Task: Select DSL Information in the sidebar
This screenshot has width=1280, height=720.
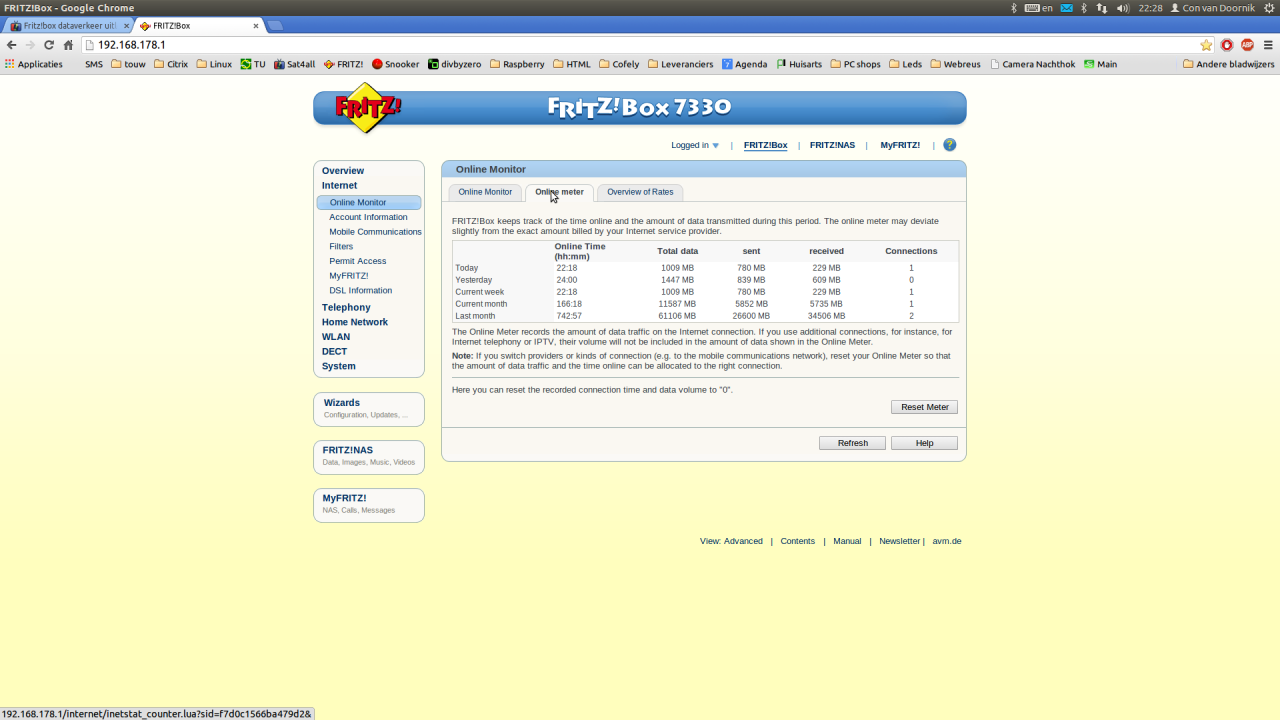Action: click(x=361, y=291)
